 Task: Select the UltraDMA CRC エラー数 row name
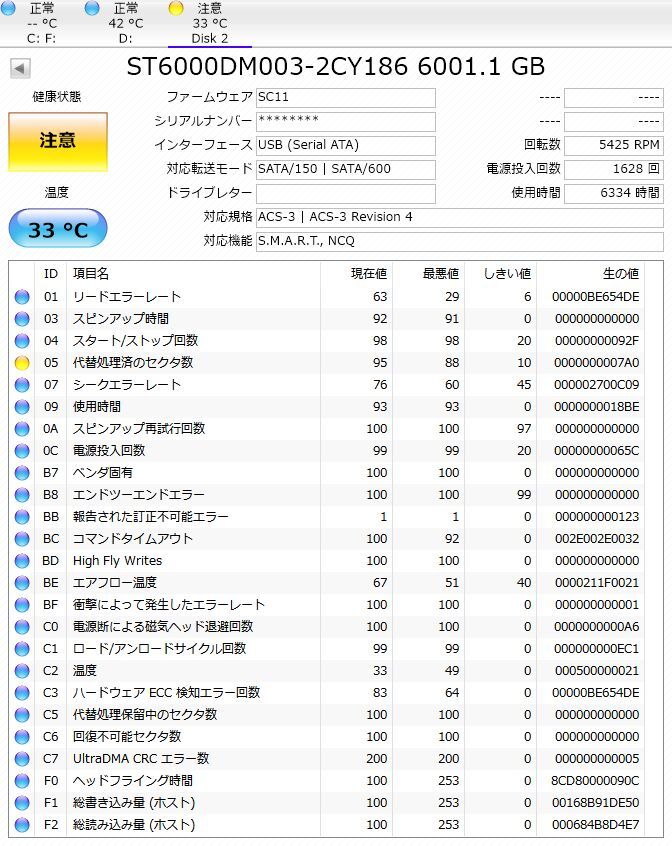click(x=141, y=759)
